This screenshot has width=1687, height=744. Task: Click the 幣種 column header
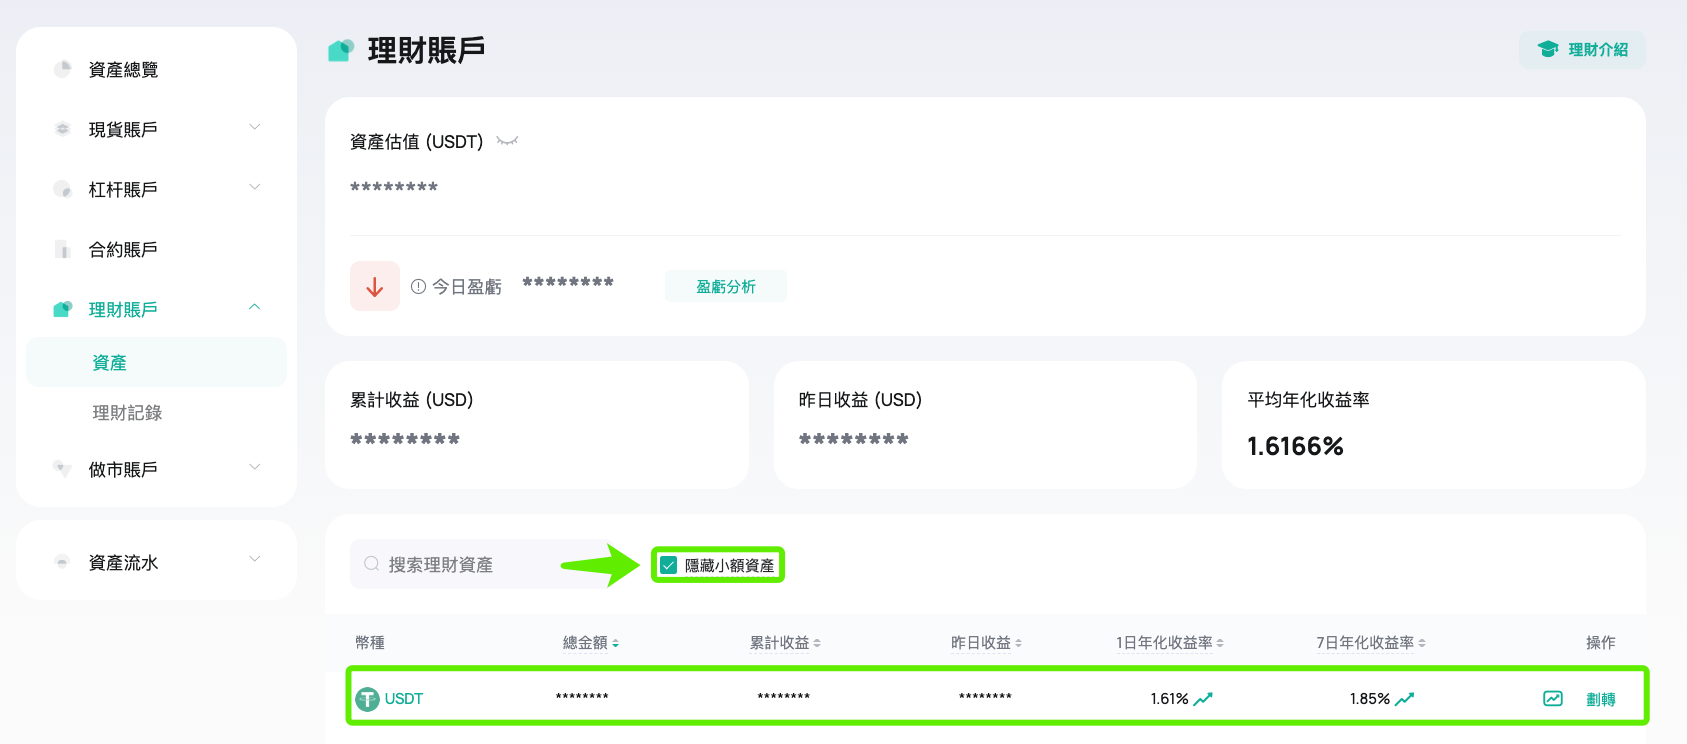(370, 643)
